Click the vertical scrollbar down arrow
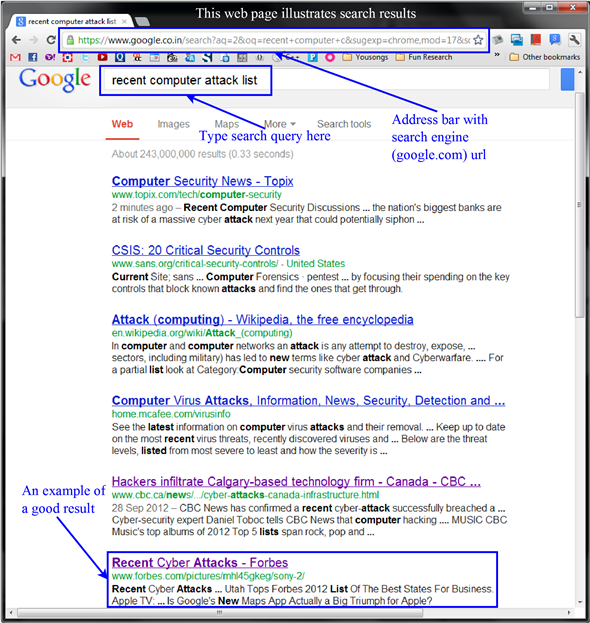The image size is (590, 623). 580,602
